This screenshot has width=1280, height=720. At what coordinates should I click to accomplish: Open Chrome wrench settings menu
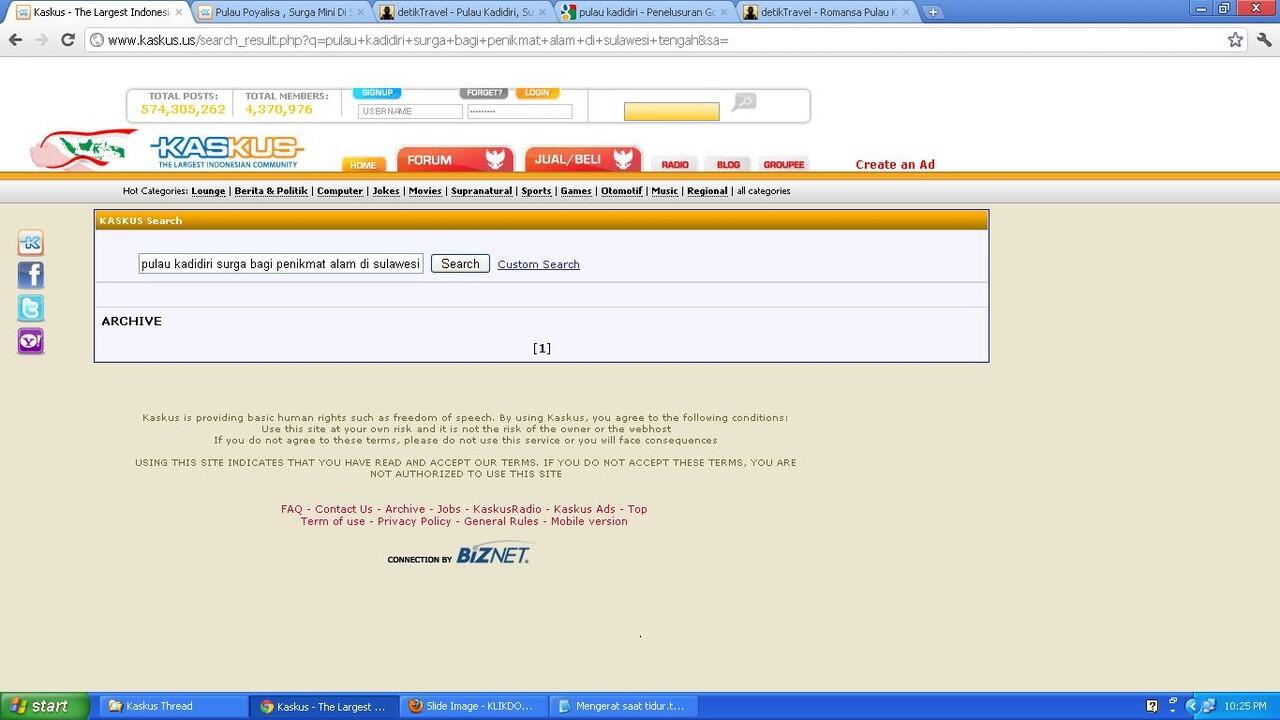[1264, 40]
